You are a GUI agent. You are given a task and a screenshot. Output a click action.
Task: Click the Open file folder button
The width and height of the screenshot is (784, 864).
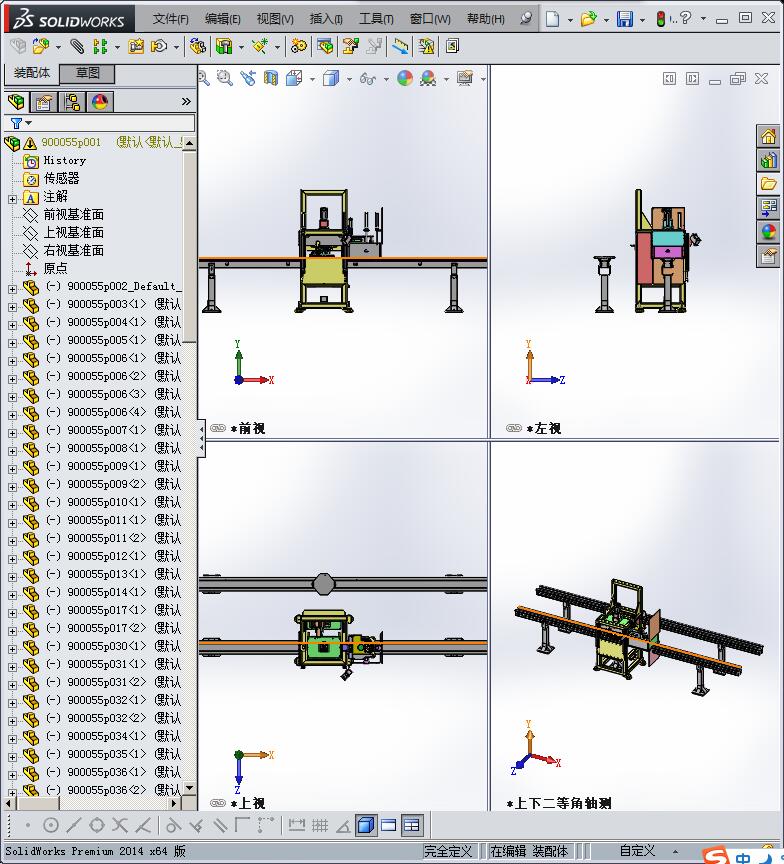coord(588,19)
